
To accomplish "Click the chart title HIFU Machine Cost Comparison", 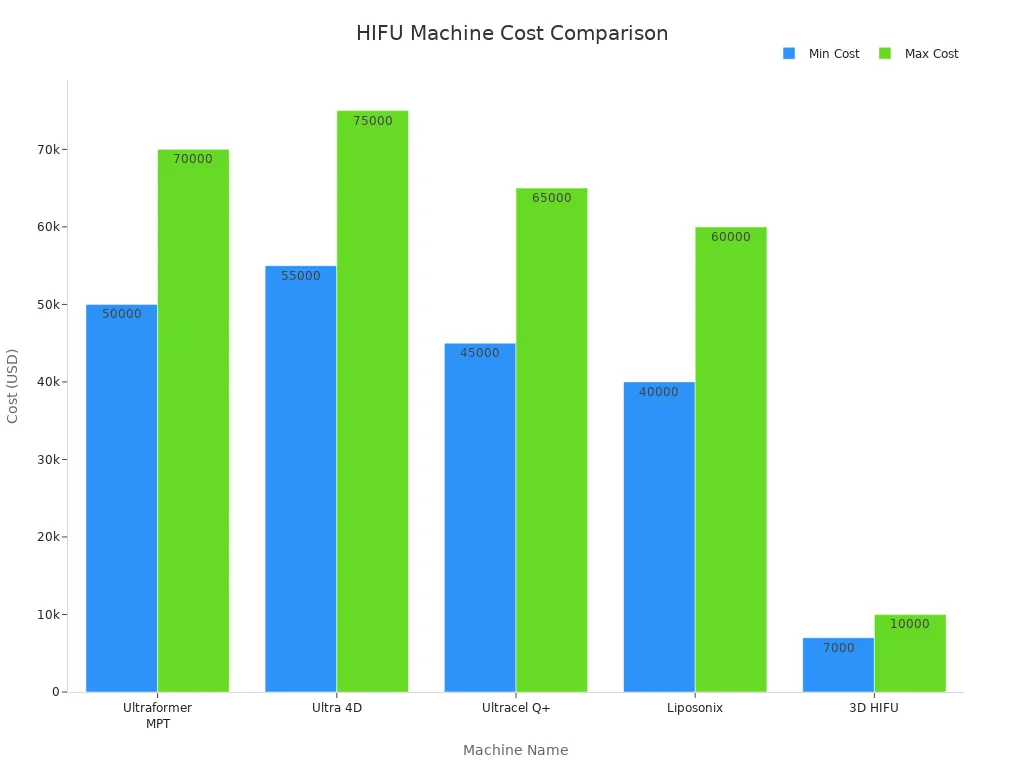I will pos(511,33).
